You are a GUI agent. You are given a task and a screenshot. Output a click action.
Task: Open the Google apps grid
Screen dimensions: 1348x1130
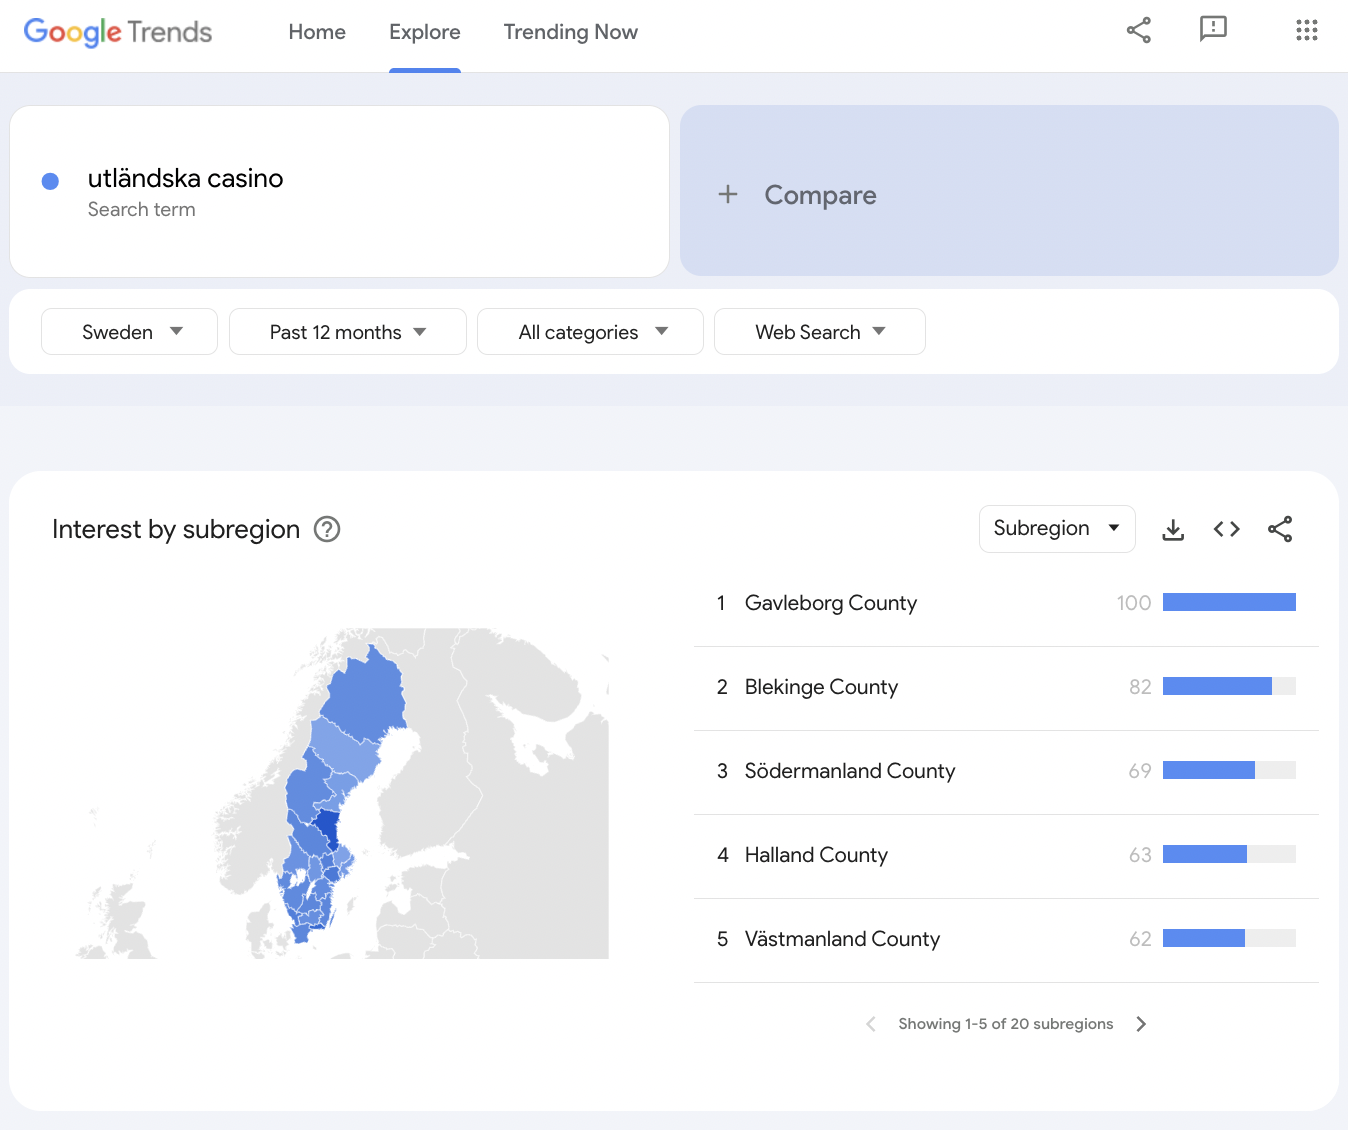pos(1306,30)
